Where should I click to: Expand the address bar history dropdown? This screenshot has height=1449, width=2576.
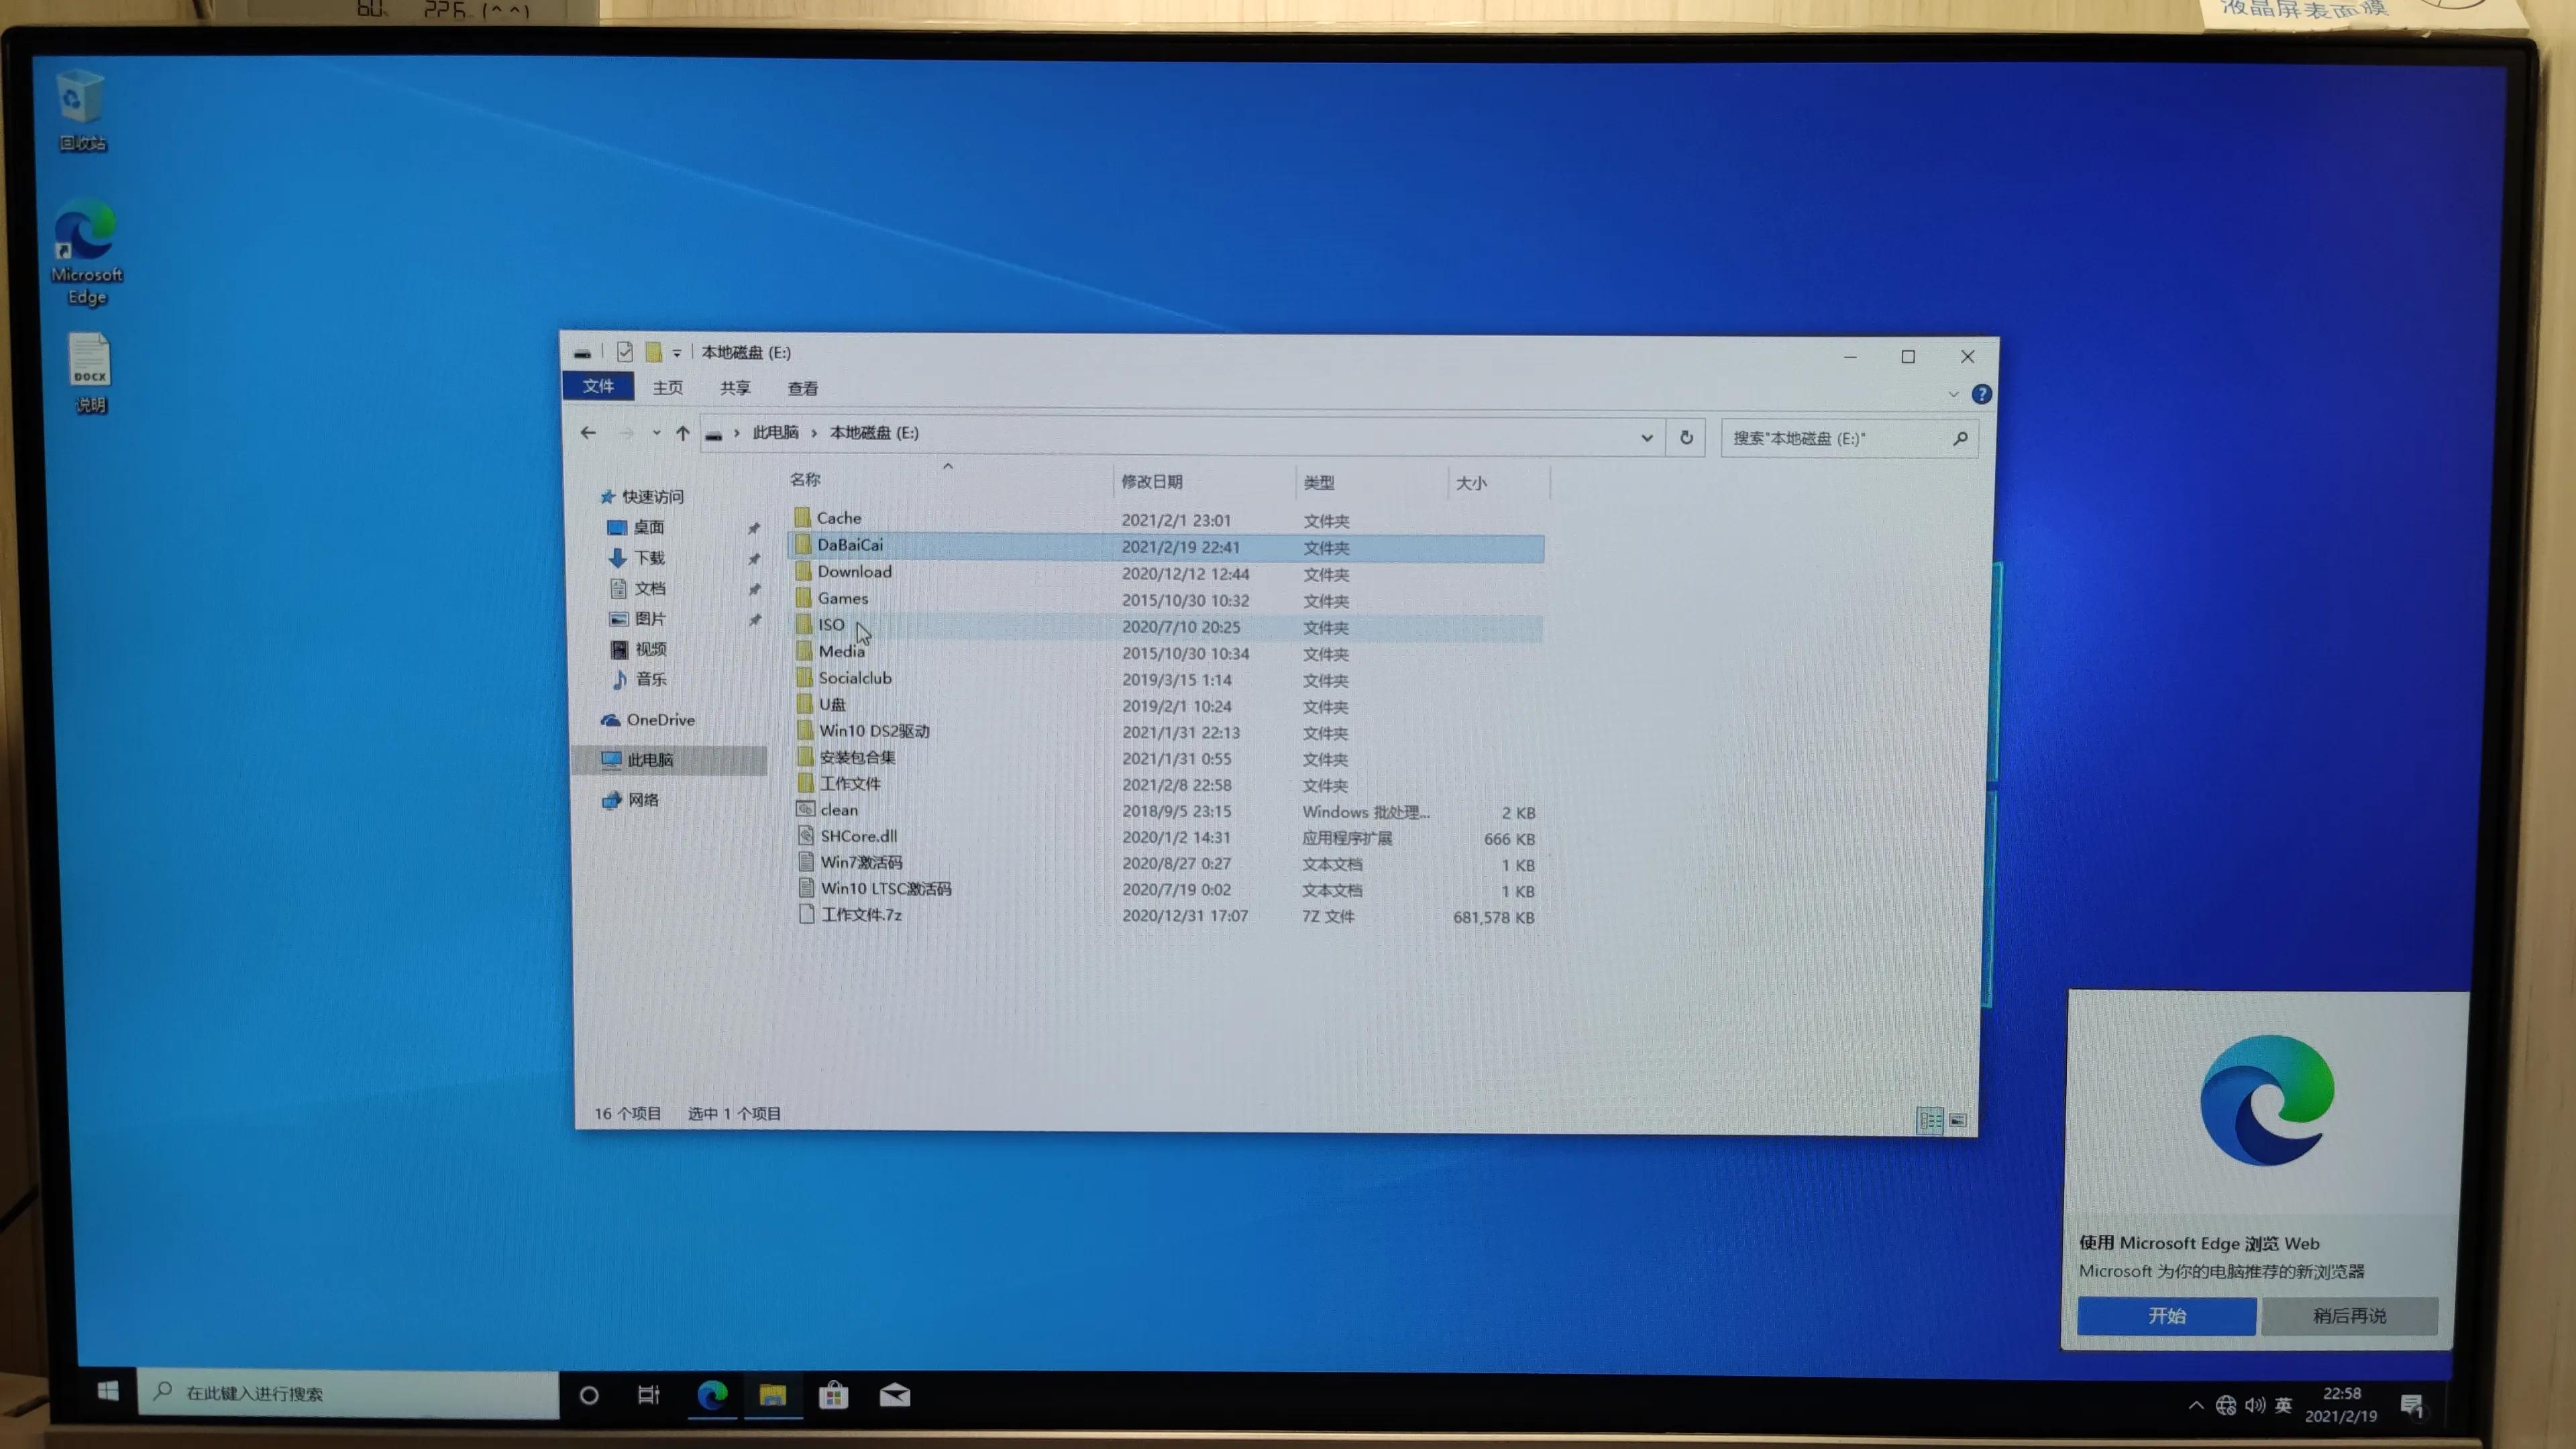click(1646, 437)
